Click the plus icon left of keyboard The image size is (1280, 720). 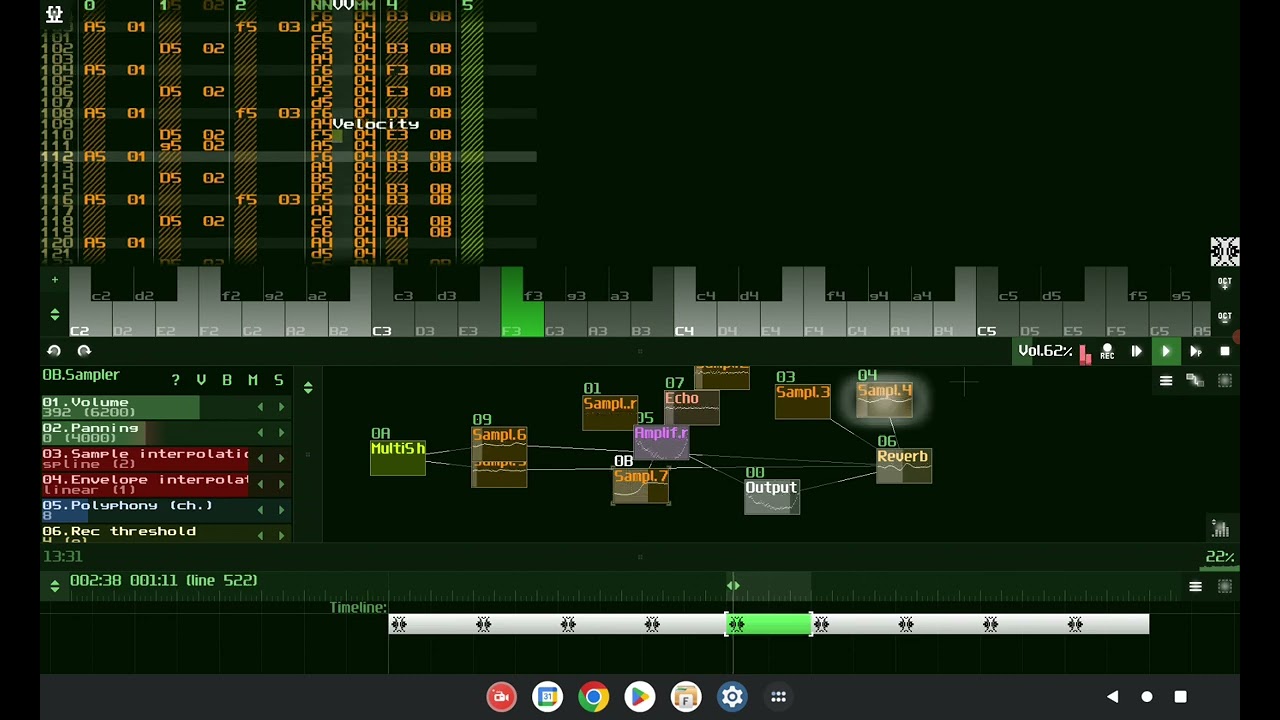tap(55, 280)
